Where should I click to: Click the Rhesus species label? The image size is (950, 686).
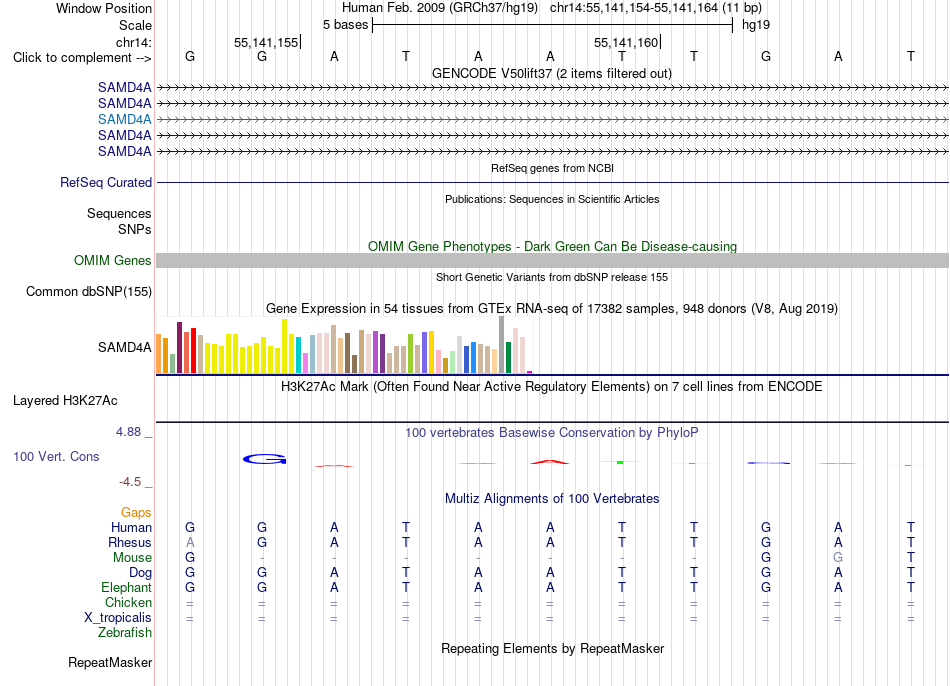coord(130,542)
